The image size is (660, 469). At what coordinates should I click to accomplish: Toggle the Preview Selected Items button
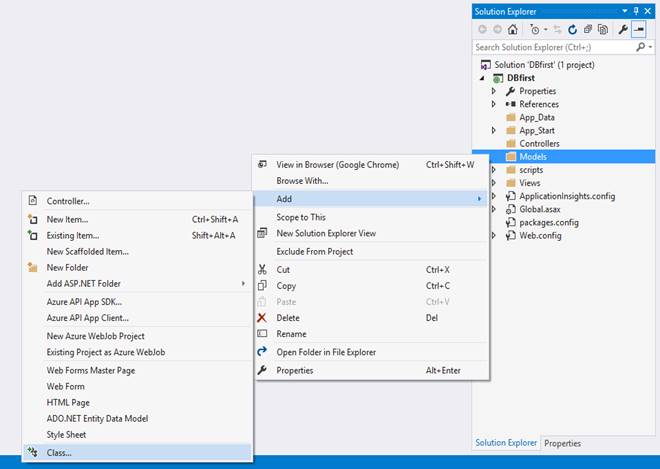tap(639, 29)
